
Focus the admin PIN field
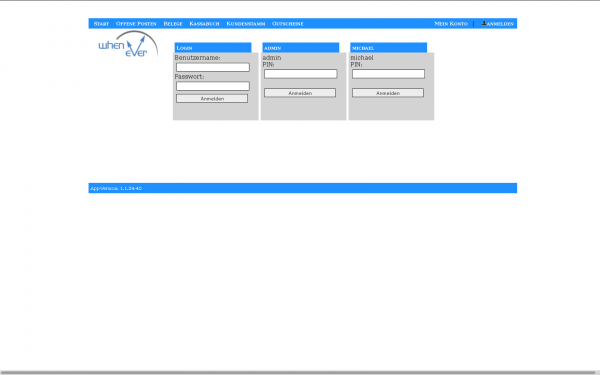point(301,74)
